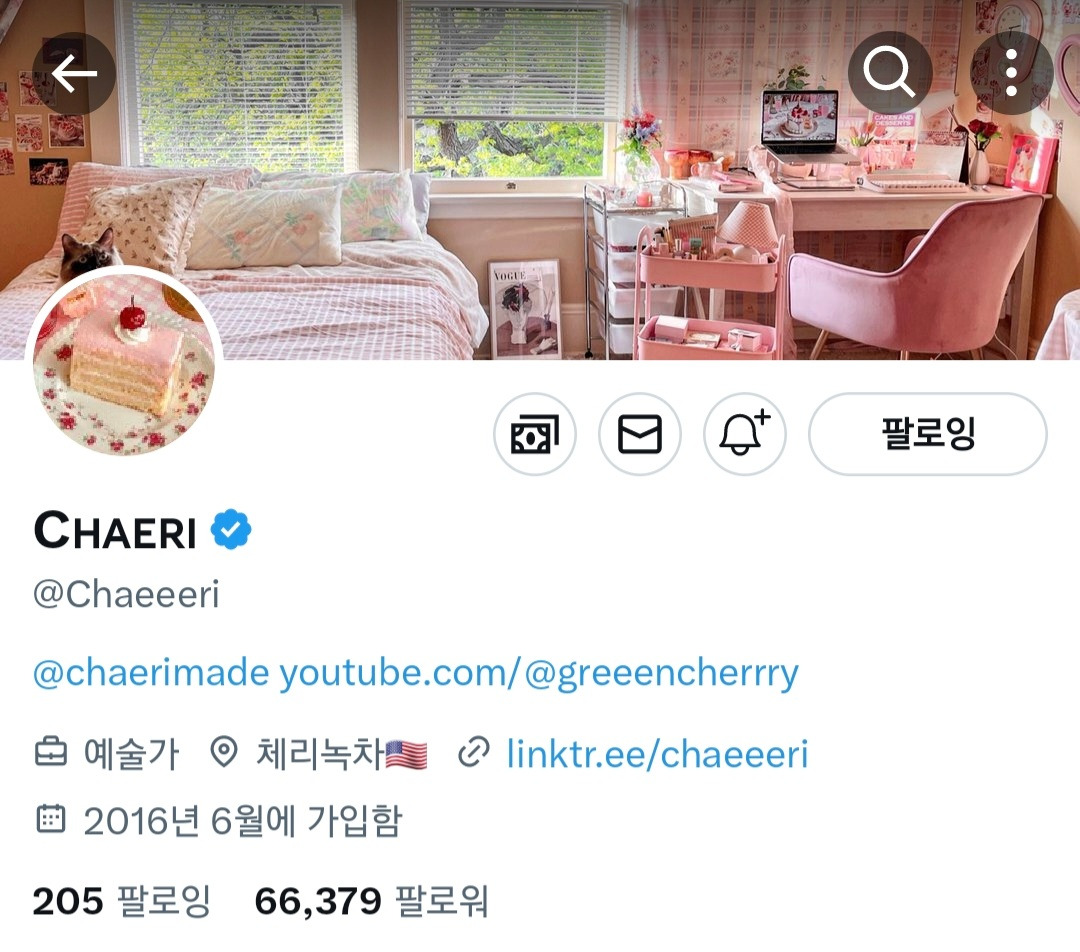Viewport: 1080px width, 952px height.
Task: Tap the briefcase 예술가 category icon
Action: [x=51, y=752]
